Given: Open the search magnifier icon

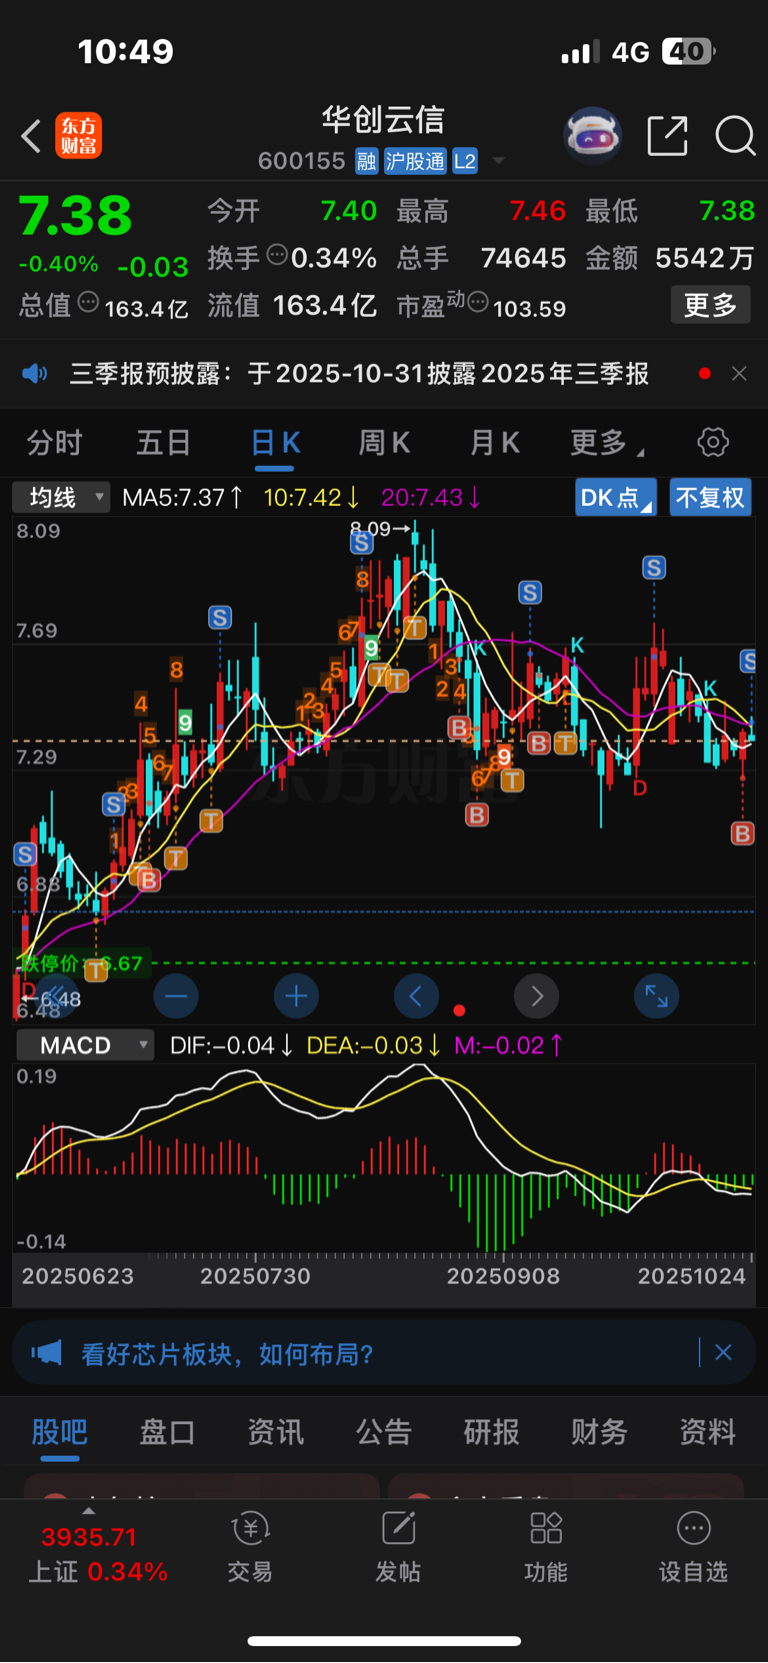Looking at the screenshot, I should pyautogui.click(x=735, y=135).
